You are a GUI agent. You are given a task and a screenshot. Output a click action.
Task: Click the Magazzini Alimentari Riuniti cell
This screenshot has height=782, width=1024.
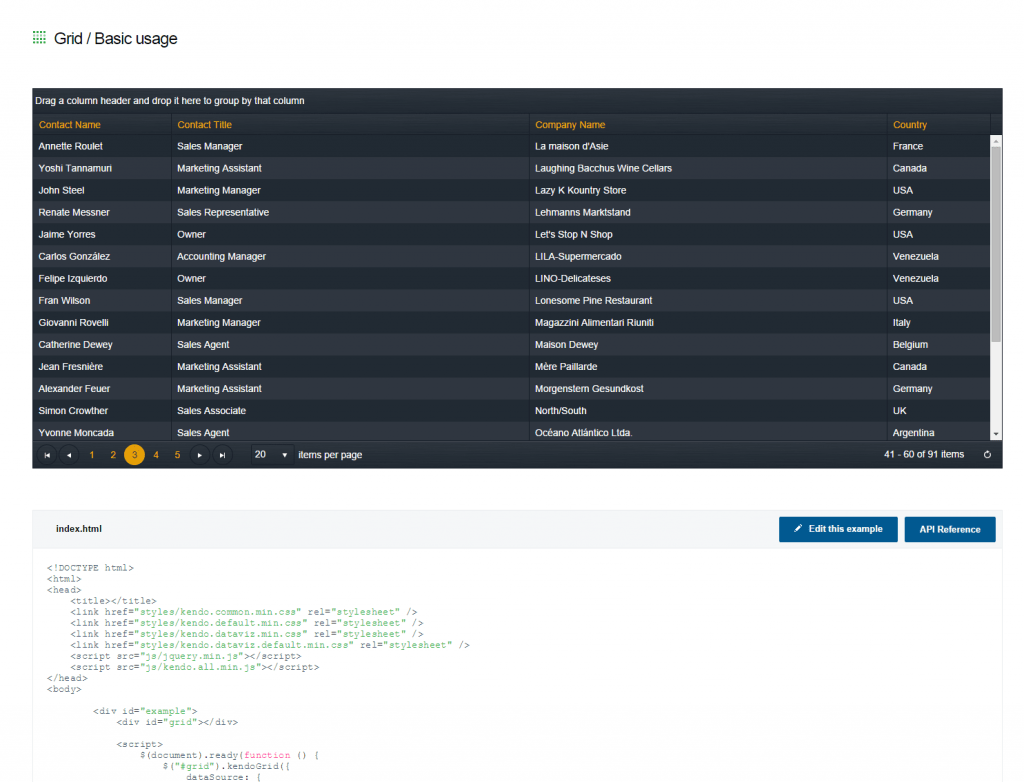(x=708, y=323)
